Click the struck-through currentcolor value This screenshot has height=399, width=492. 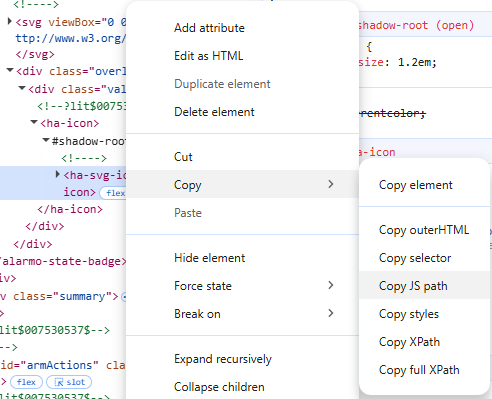pyautogui.click(x=392, y=113)
